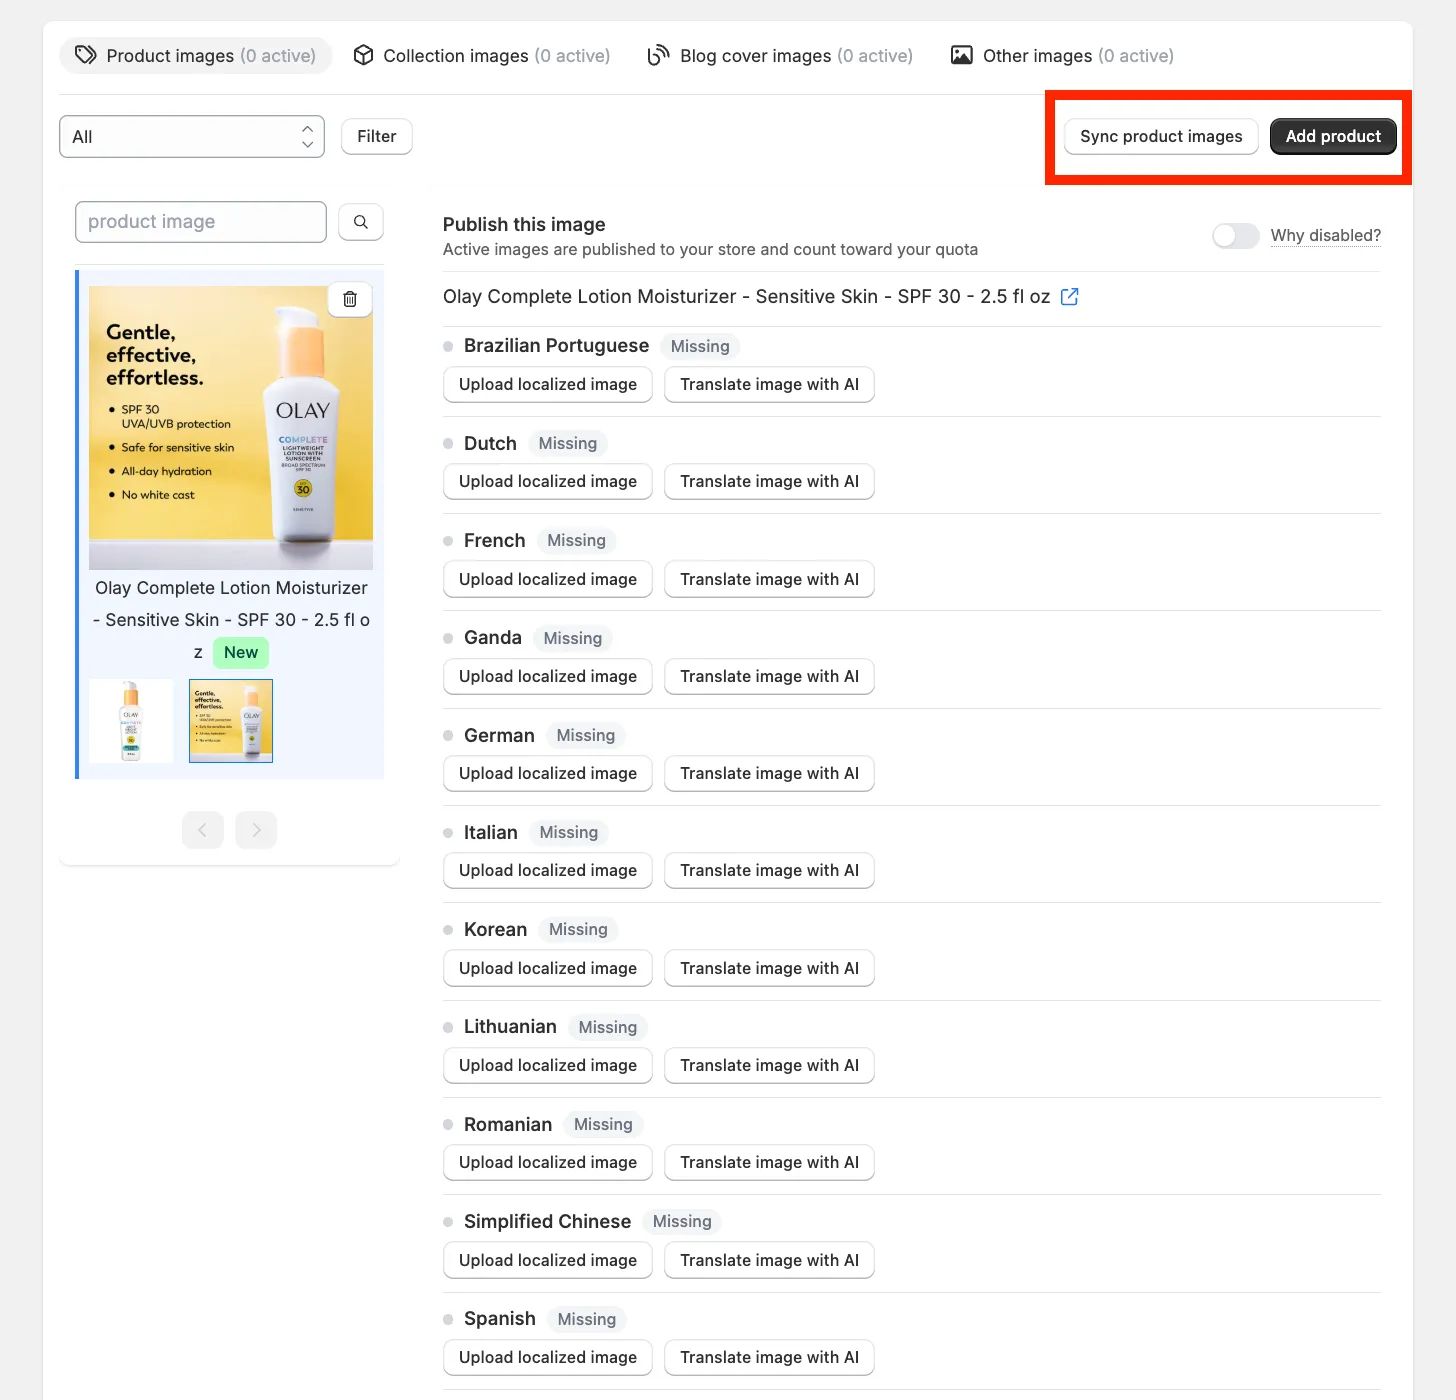The height and width of the screenshot is (1400, 1456).
Task: Click the Italian language label
Action: point(491,833)
